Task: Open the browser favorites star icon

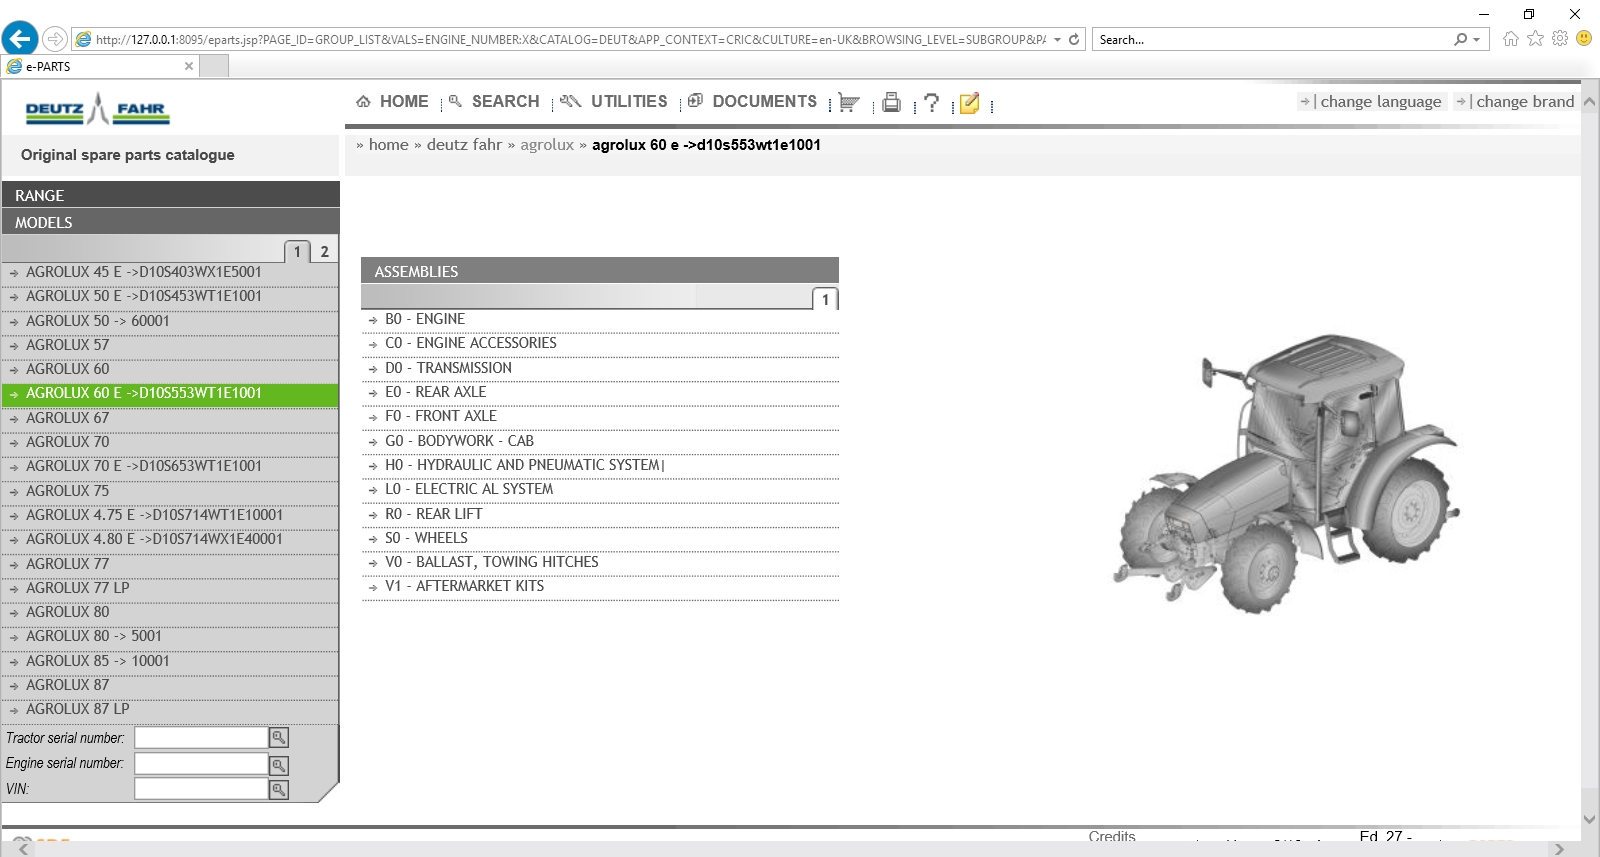Action: click(x=1535, y=39)
